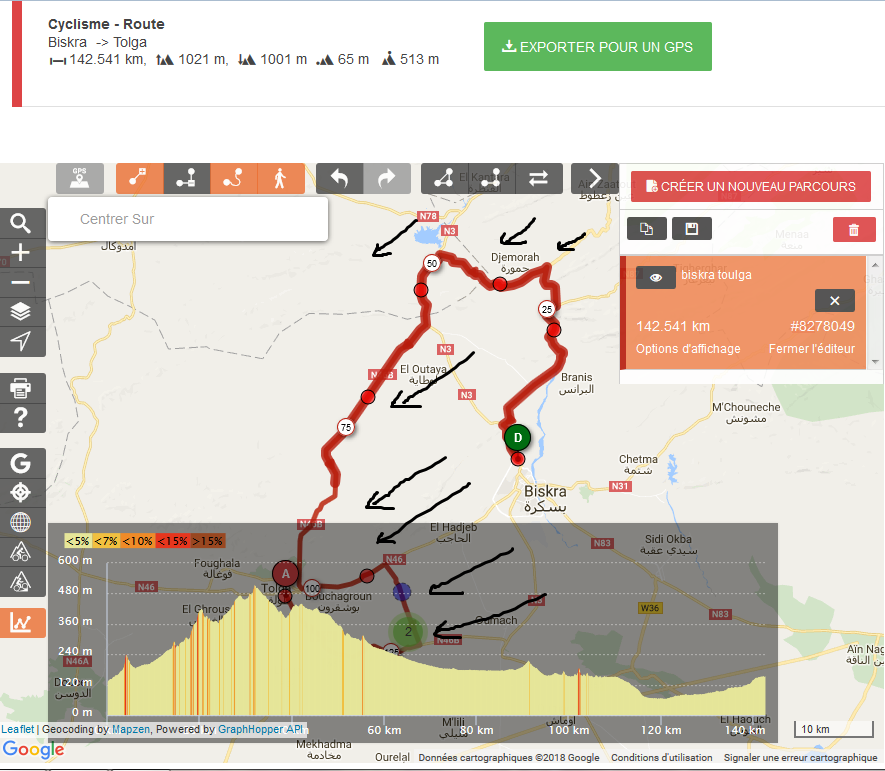
Task: Toggle visibility eye for biskra toulga
Action: 656,277
